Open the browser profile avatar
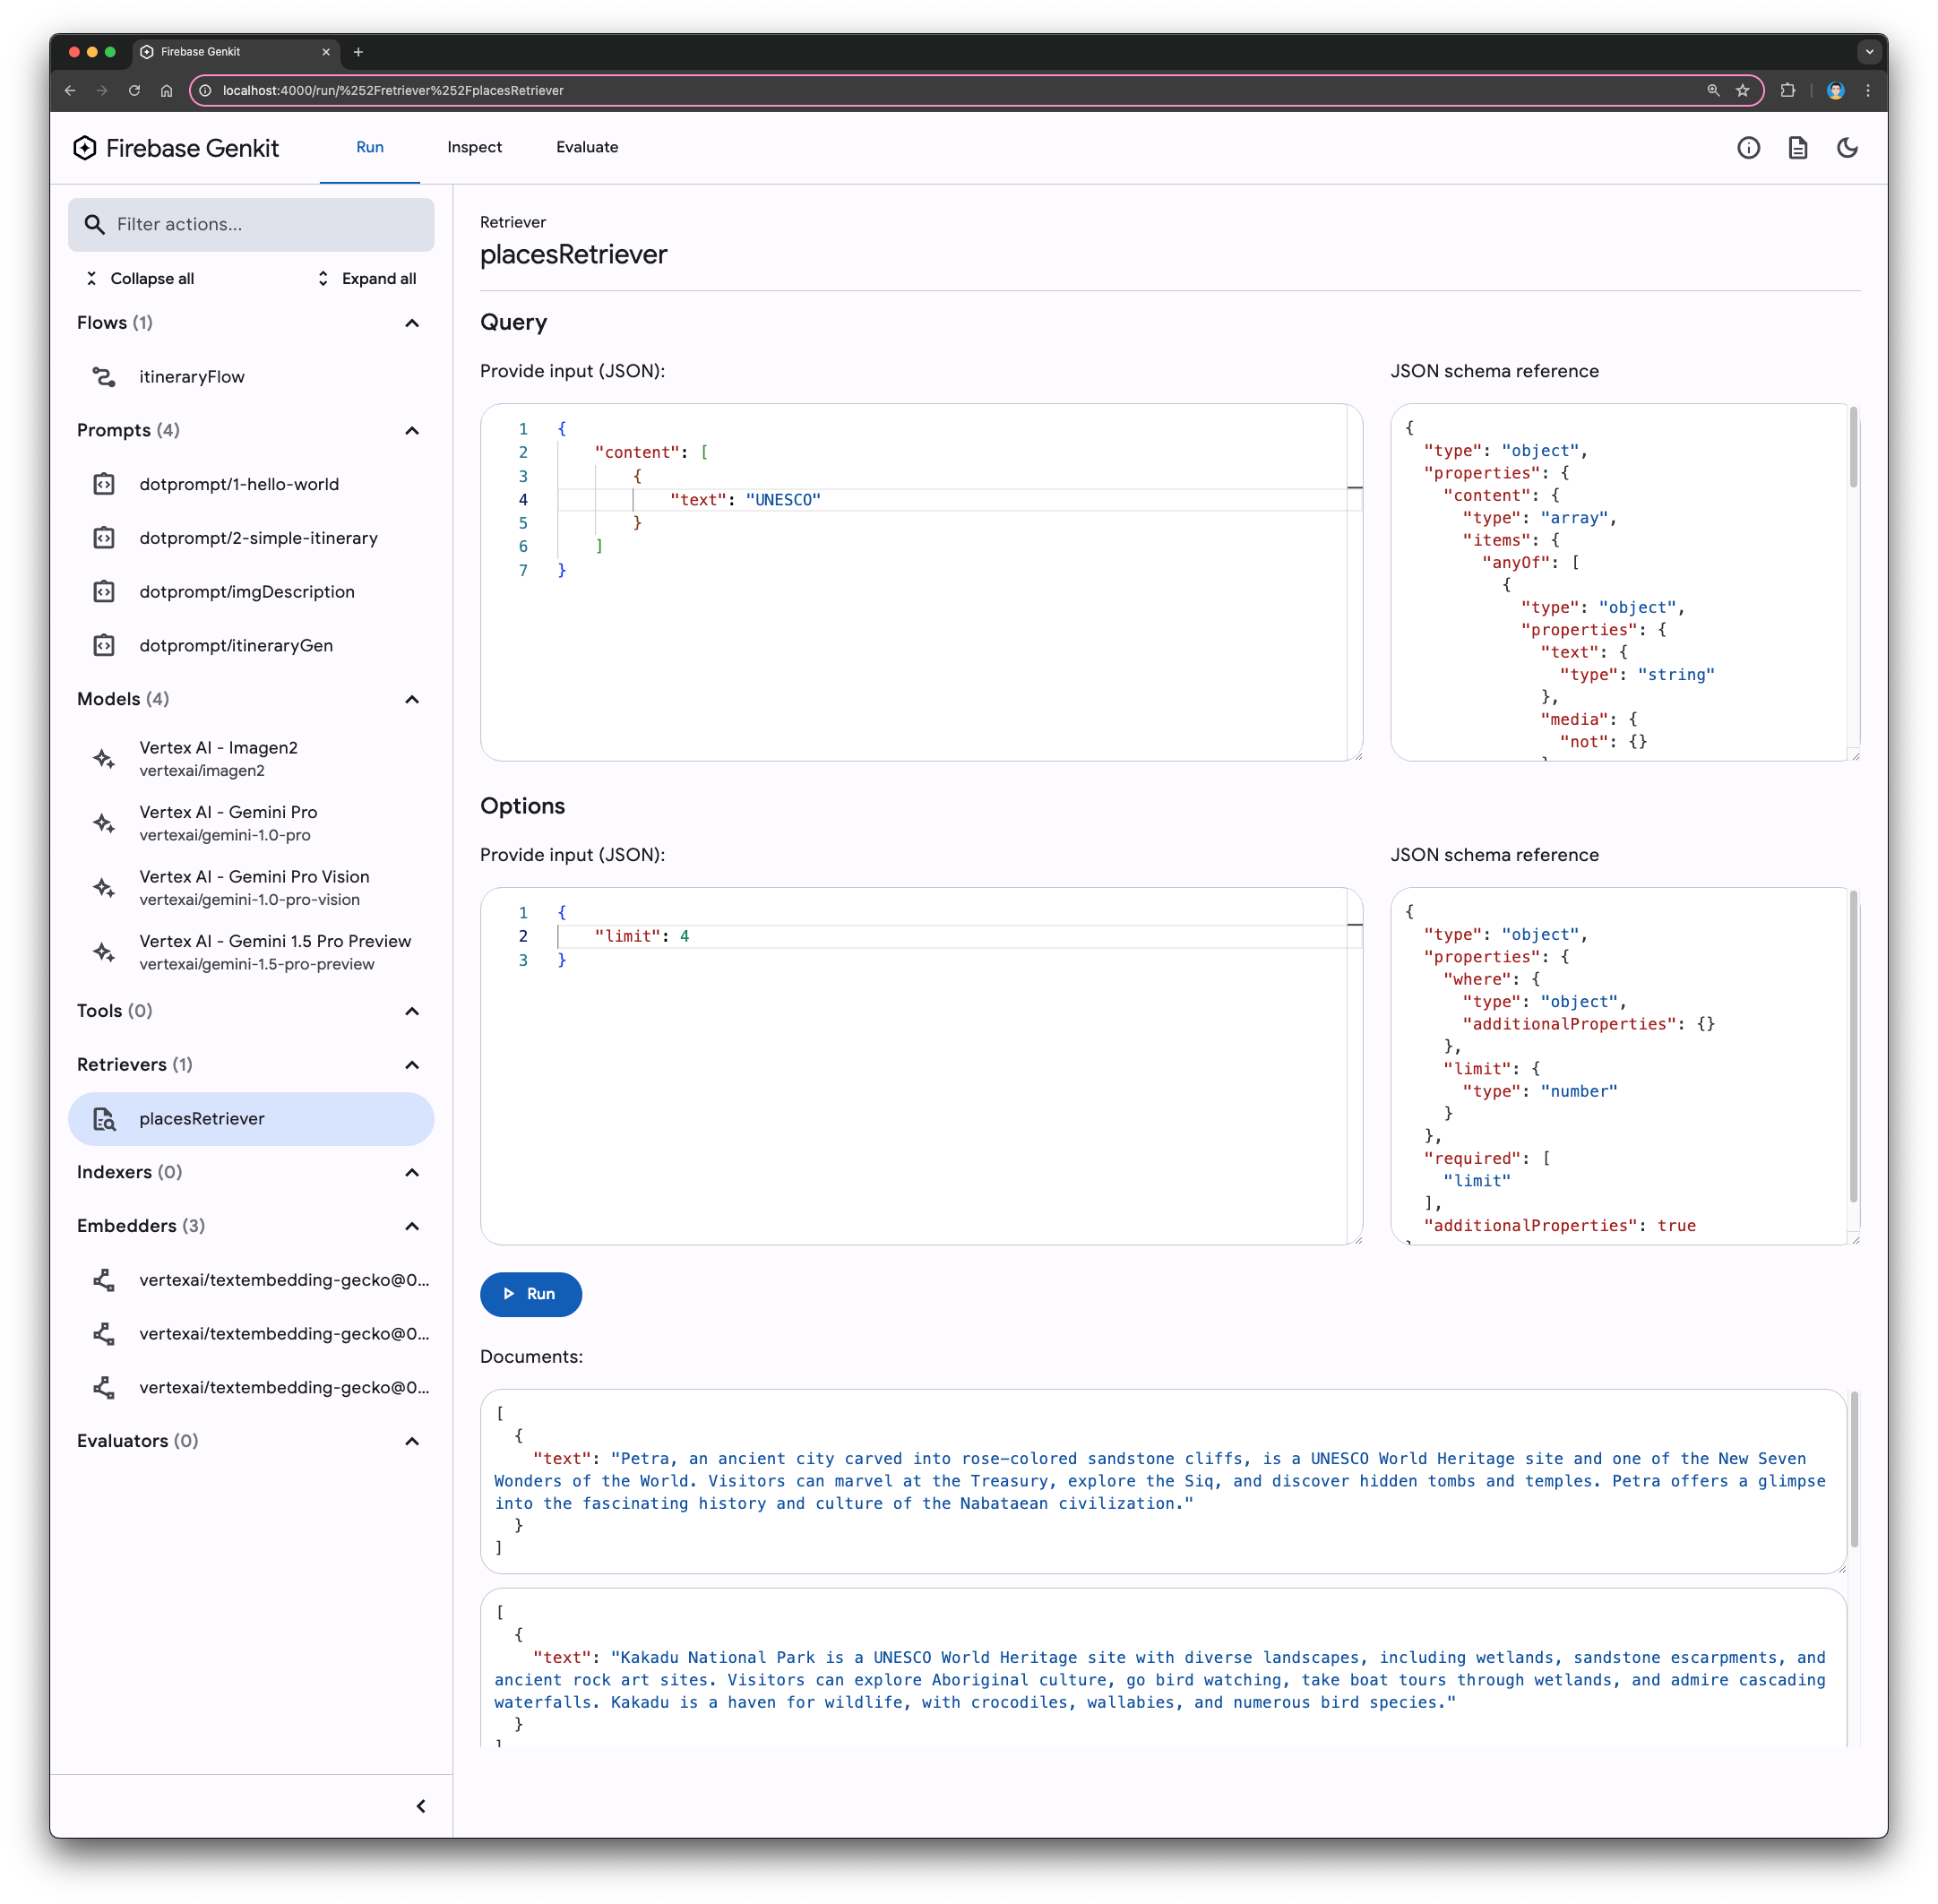 click(1835, 90)
